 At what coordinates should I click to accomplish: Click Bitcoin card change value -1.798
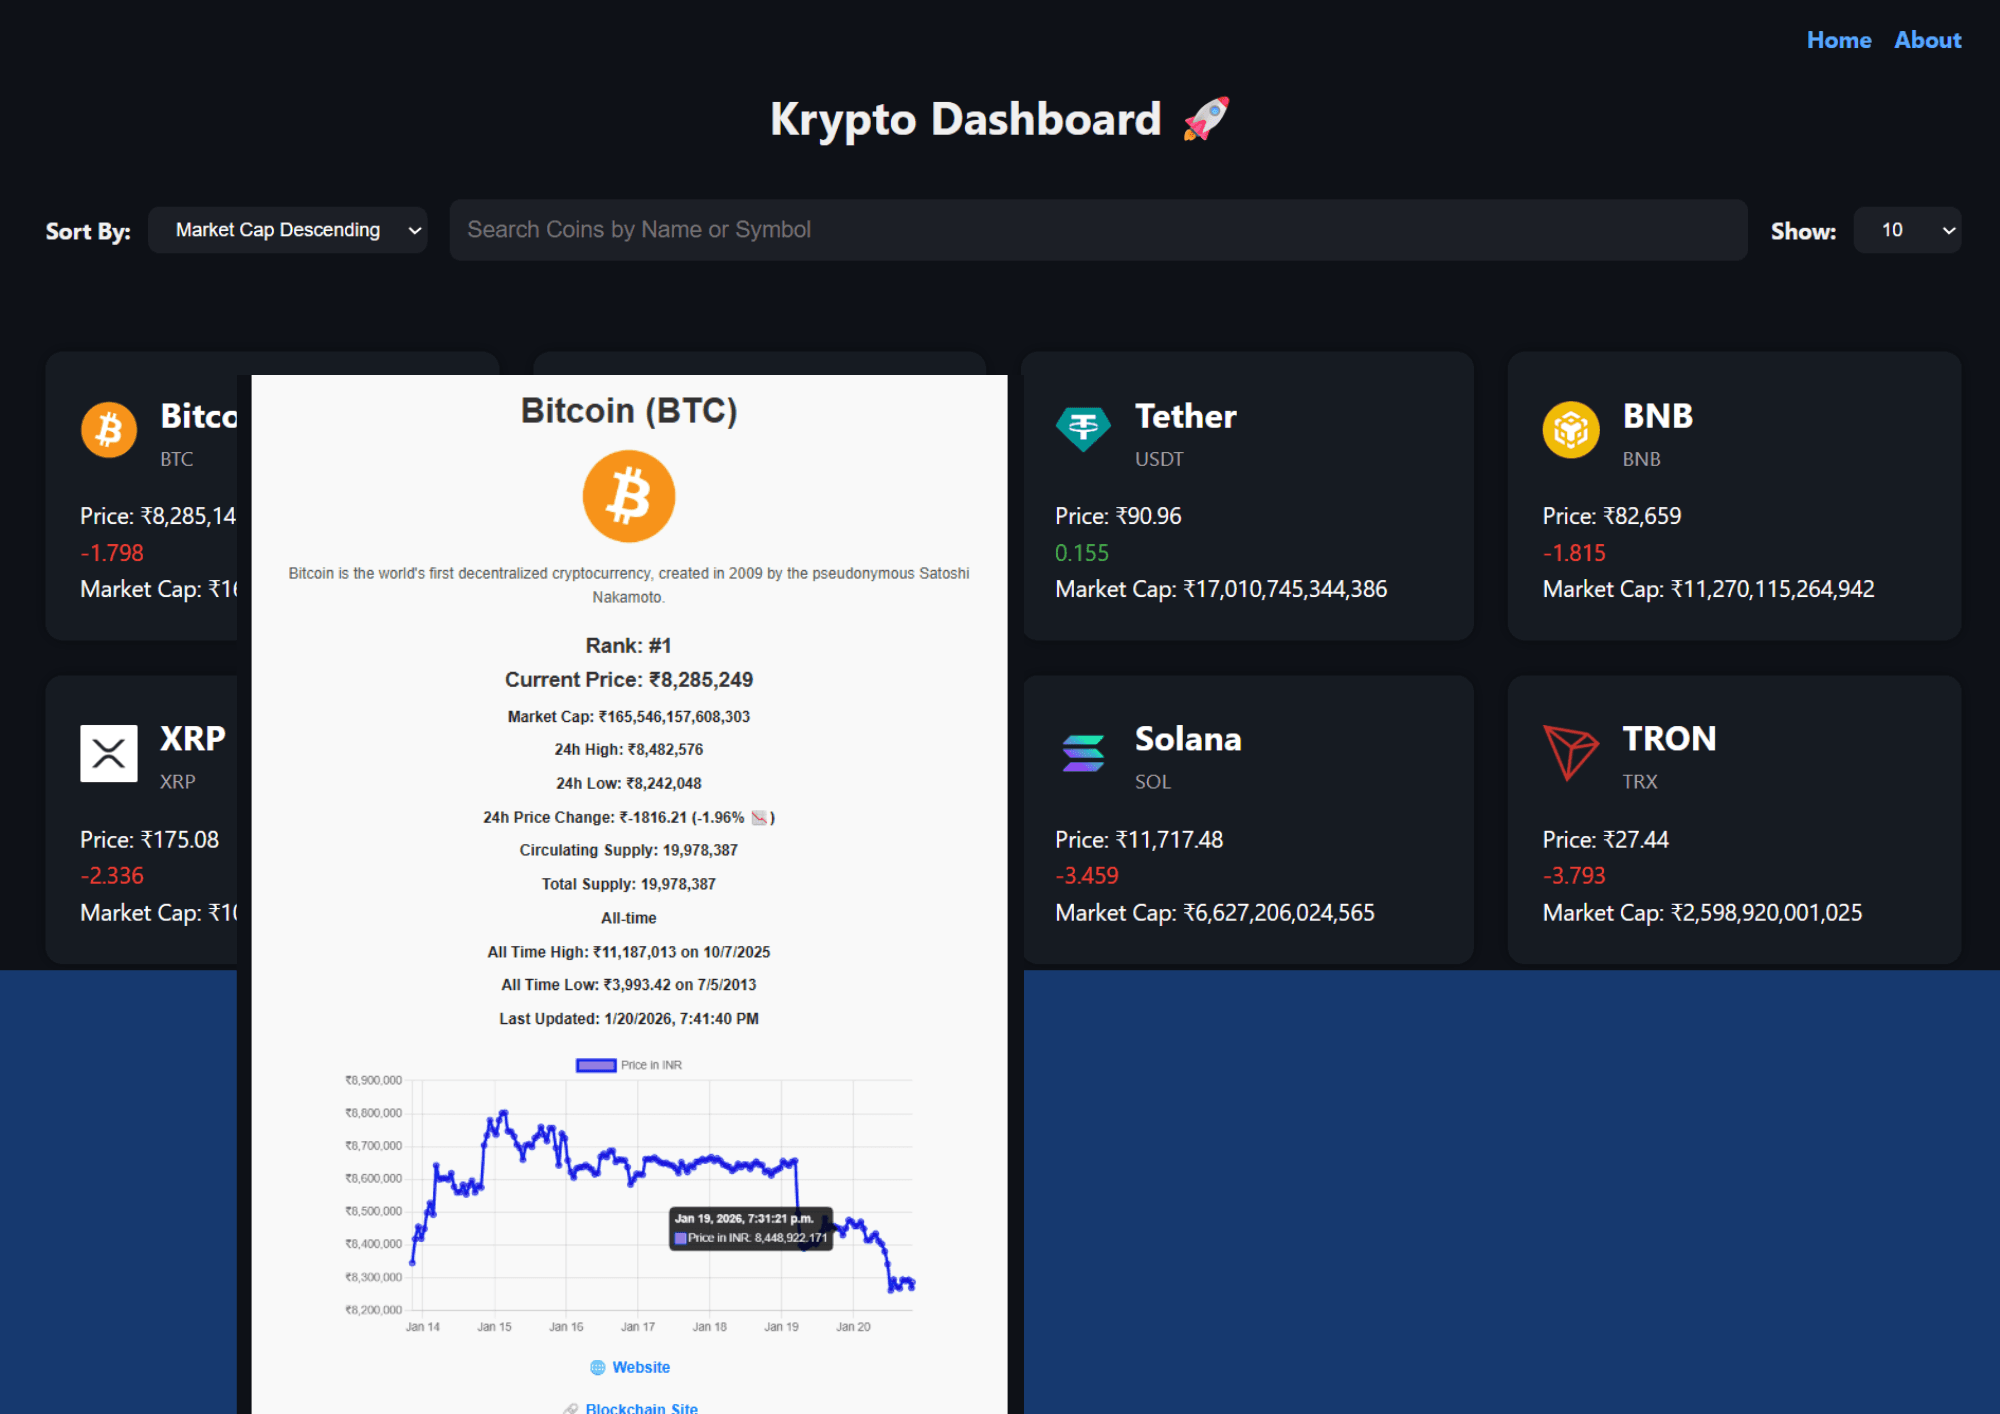(x=112, y=553)
